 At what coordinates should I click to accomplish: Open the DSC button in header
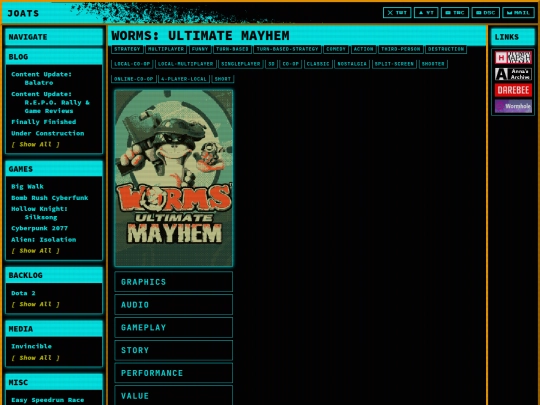point(486,13)
